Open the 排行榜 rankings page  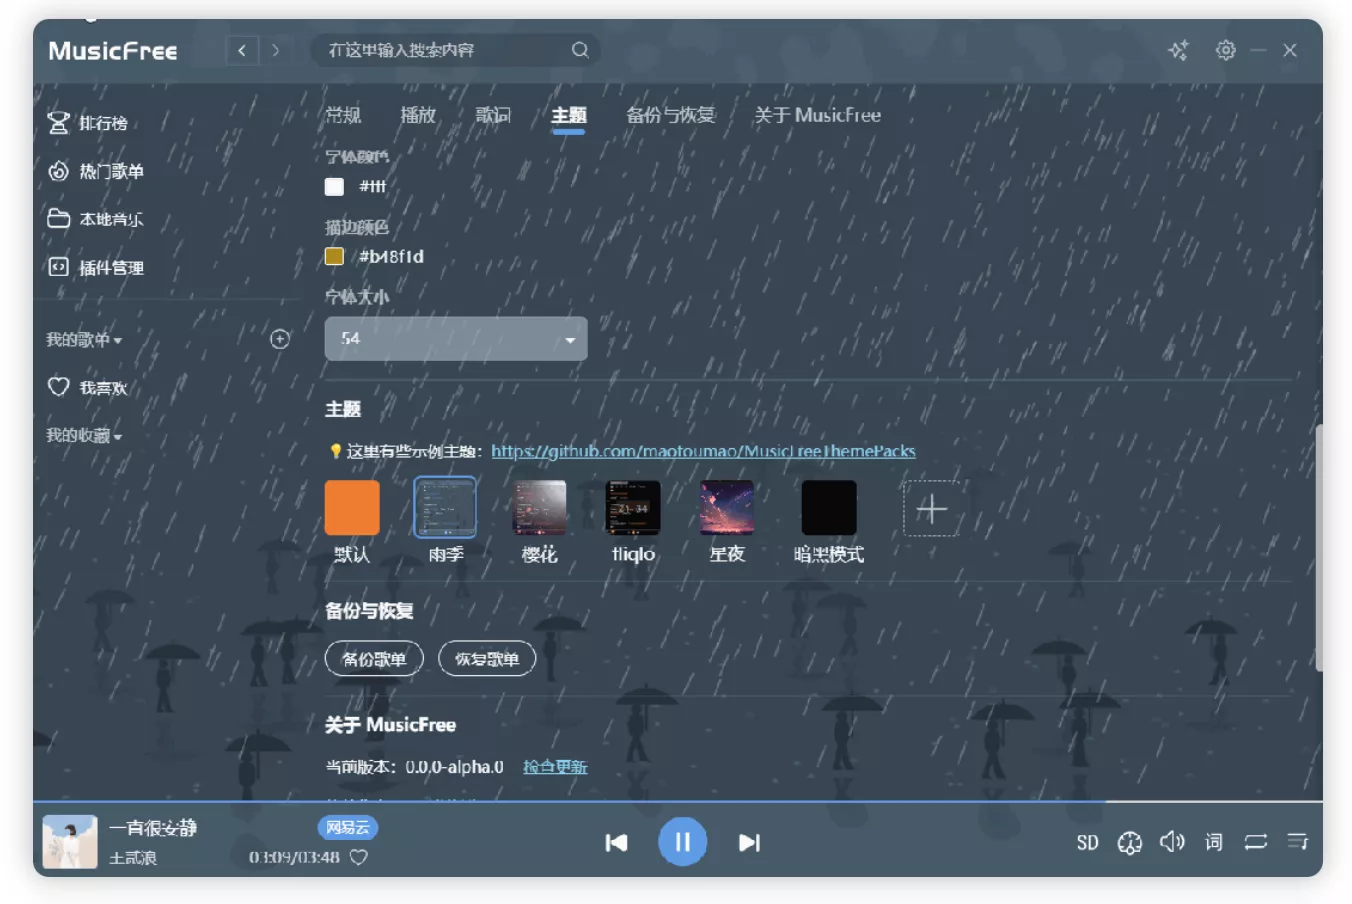[88, 123]
